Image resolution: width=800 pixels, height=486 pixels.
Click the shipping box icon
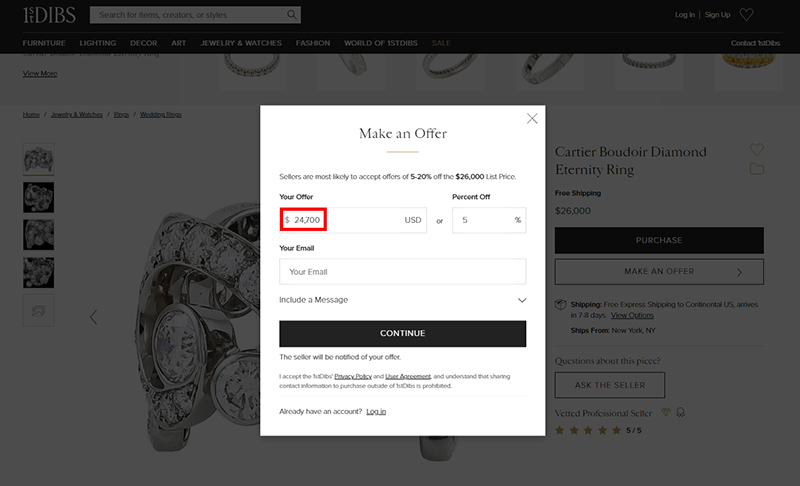point(560,305)
